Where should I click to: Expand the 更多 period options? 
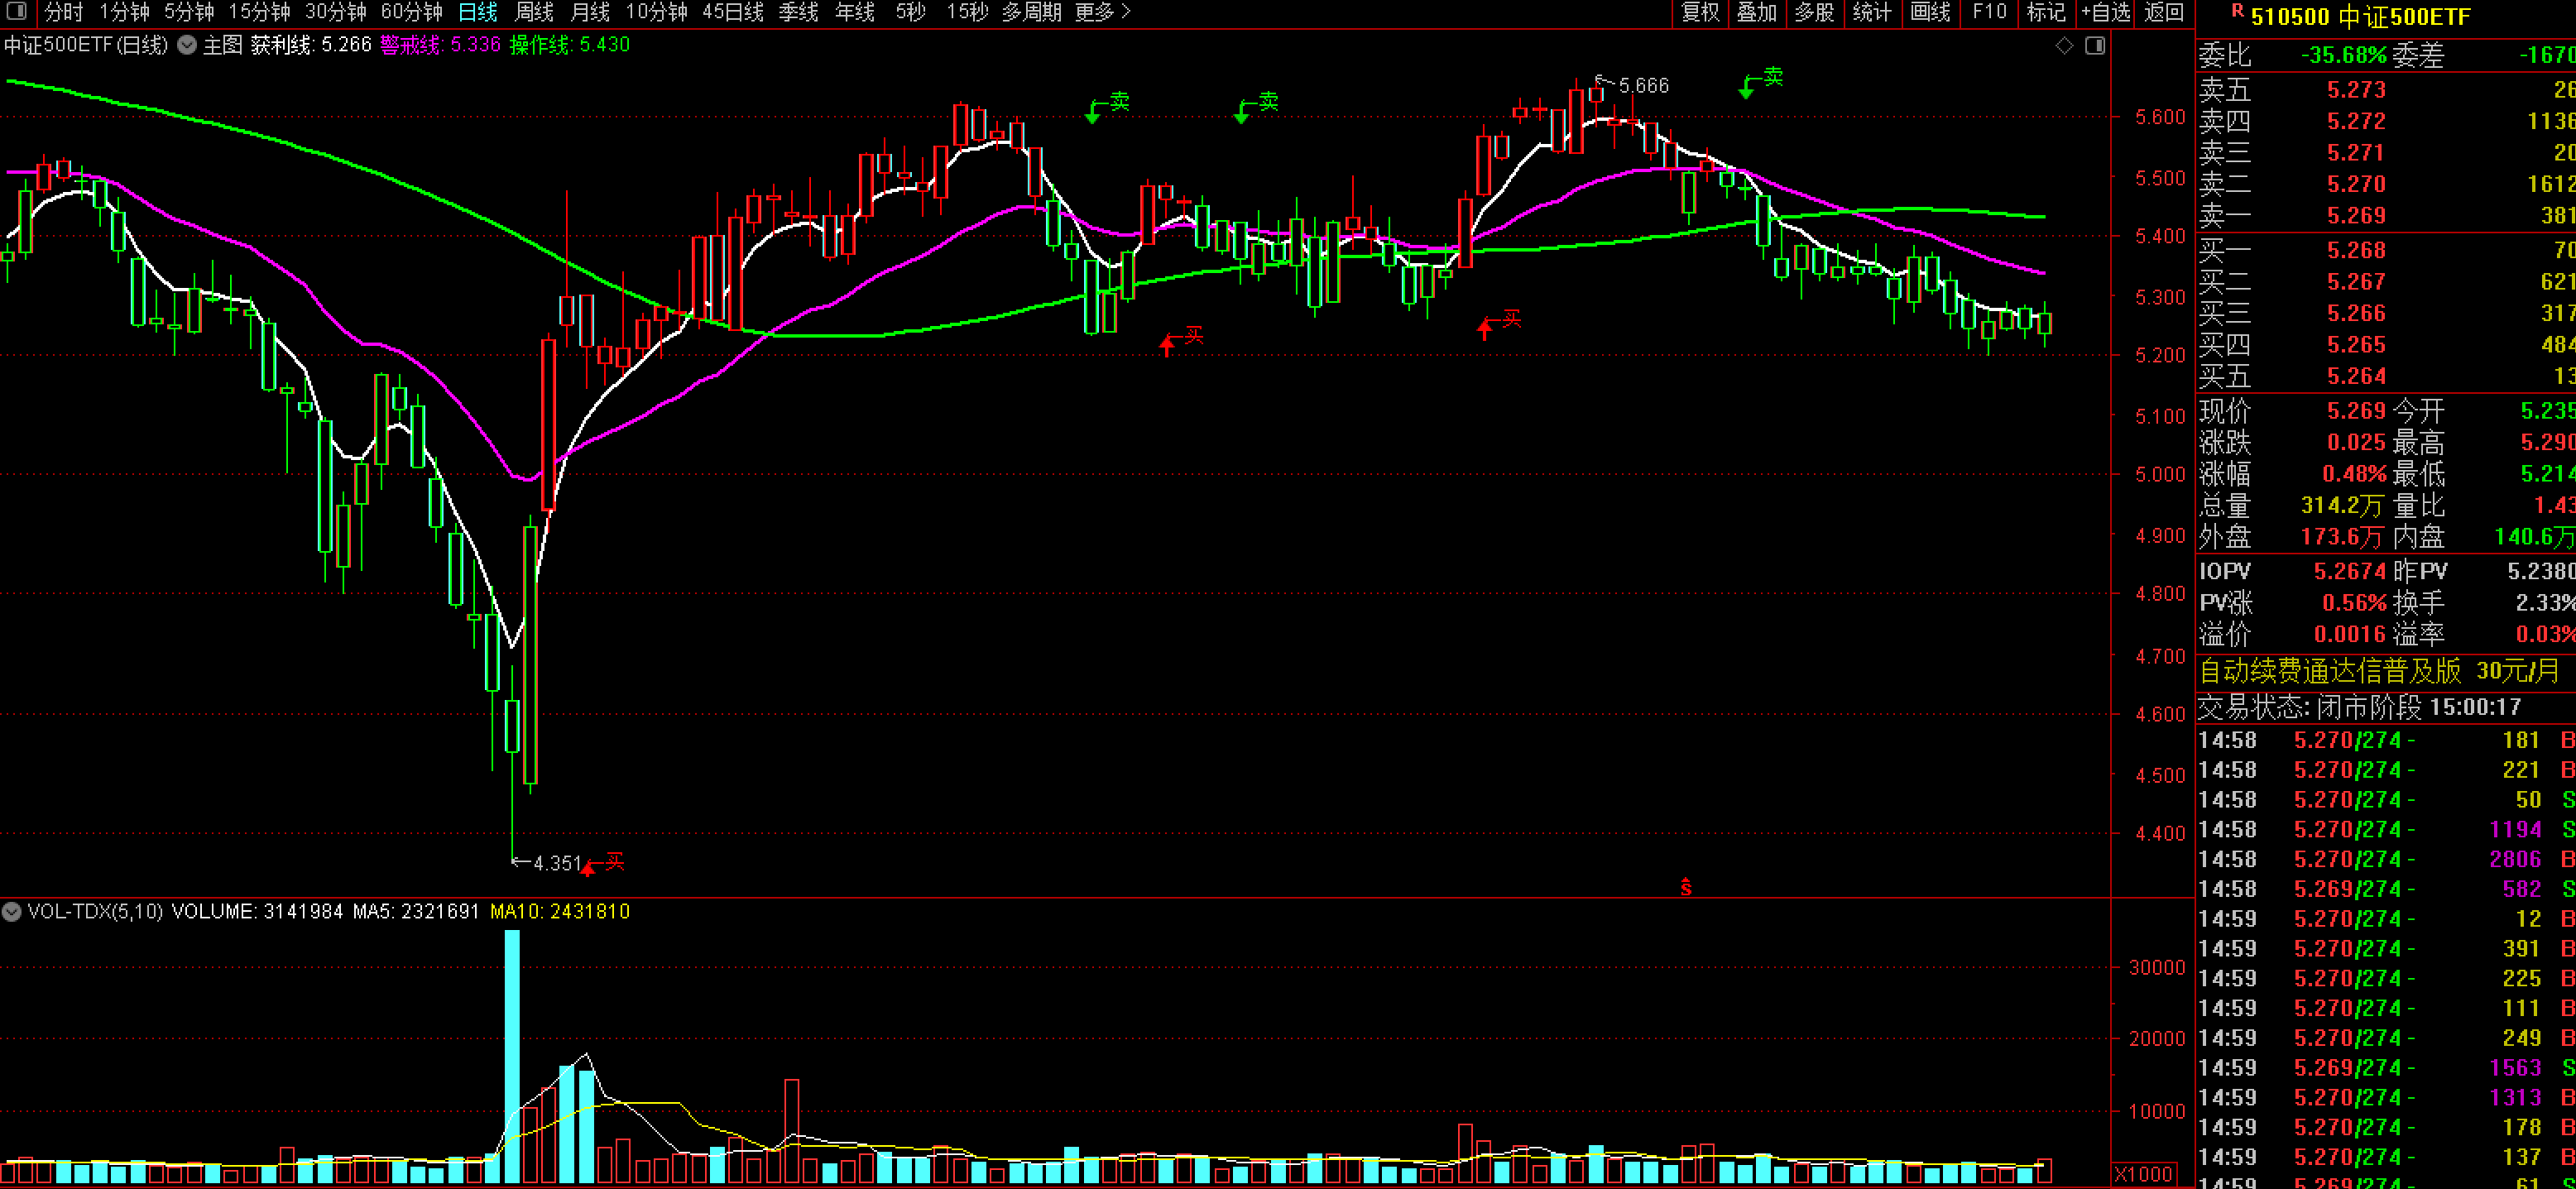[x=1102, y=12]
